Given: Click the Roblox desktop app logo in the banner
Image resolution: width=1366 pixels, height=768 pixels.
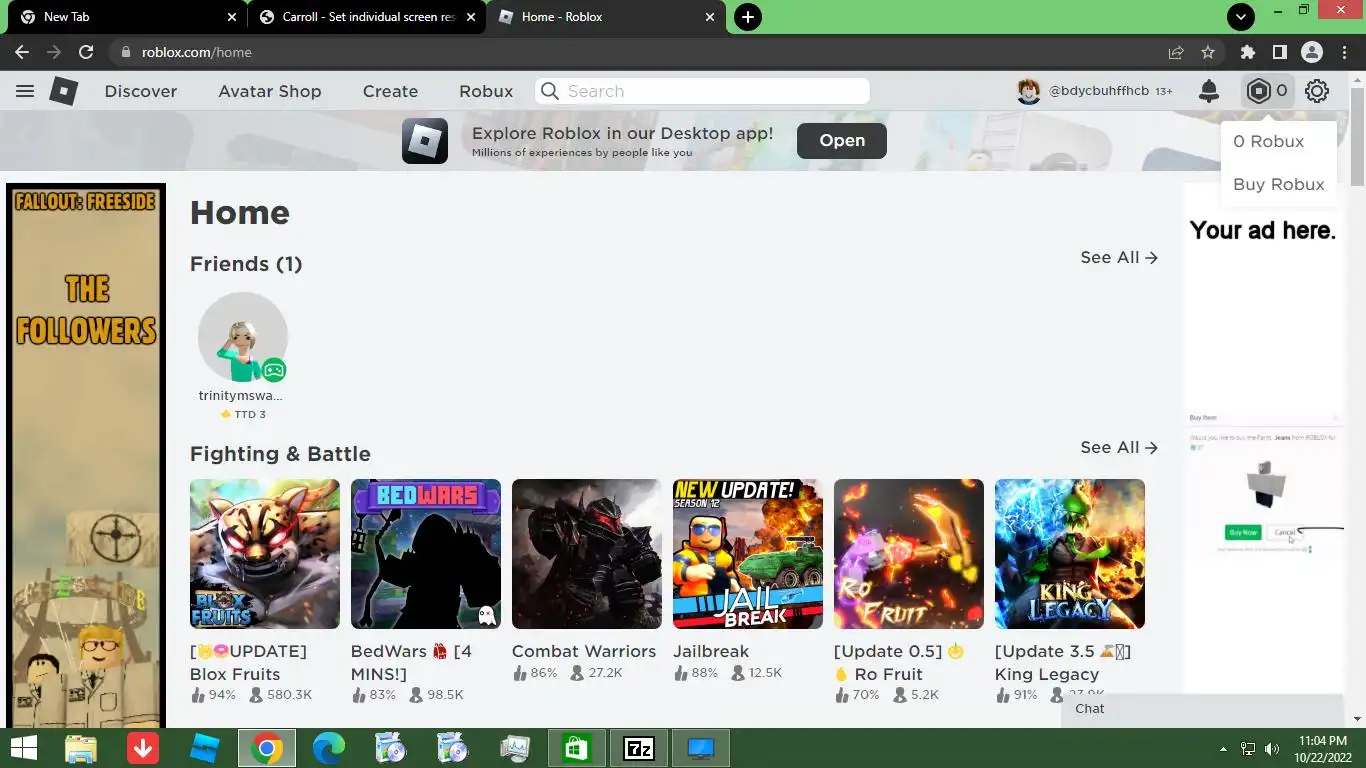Looking at the screenshot, I should point(425,141).
